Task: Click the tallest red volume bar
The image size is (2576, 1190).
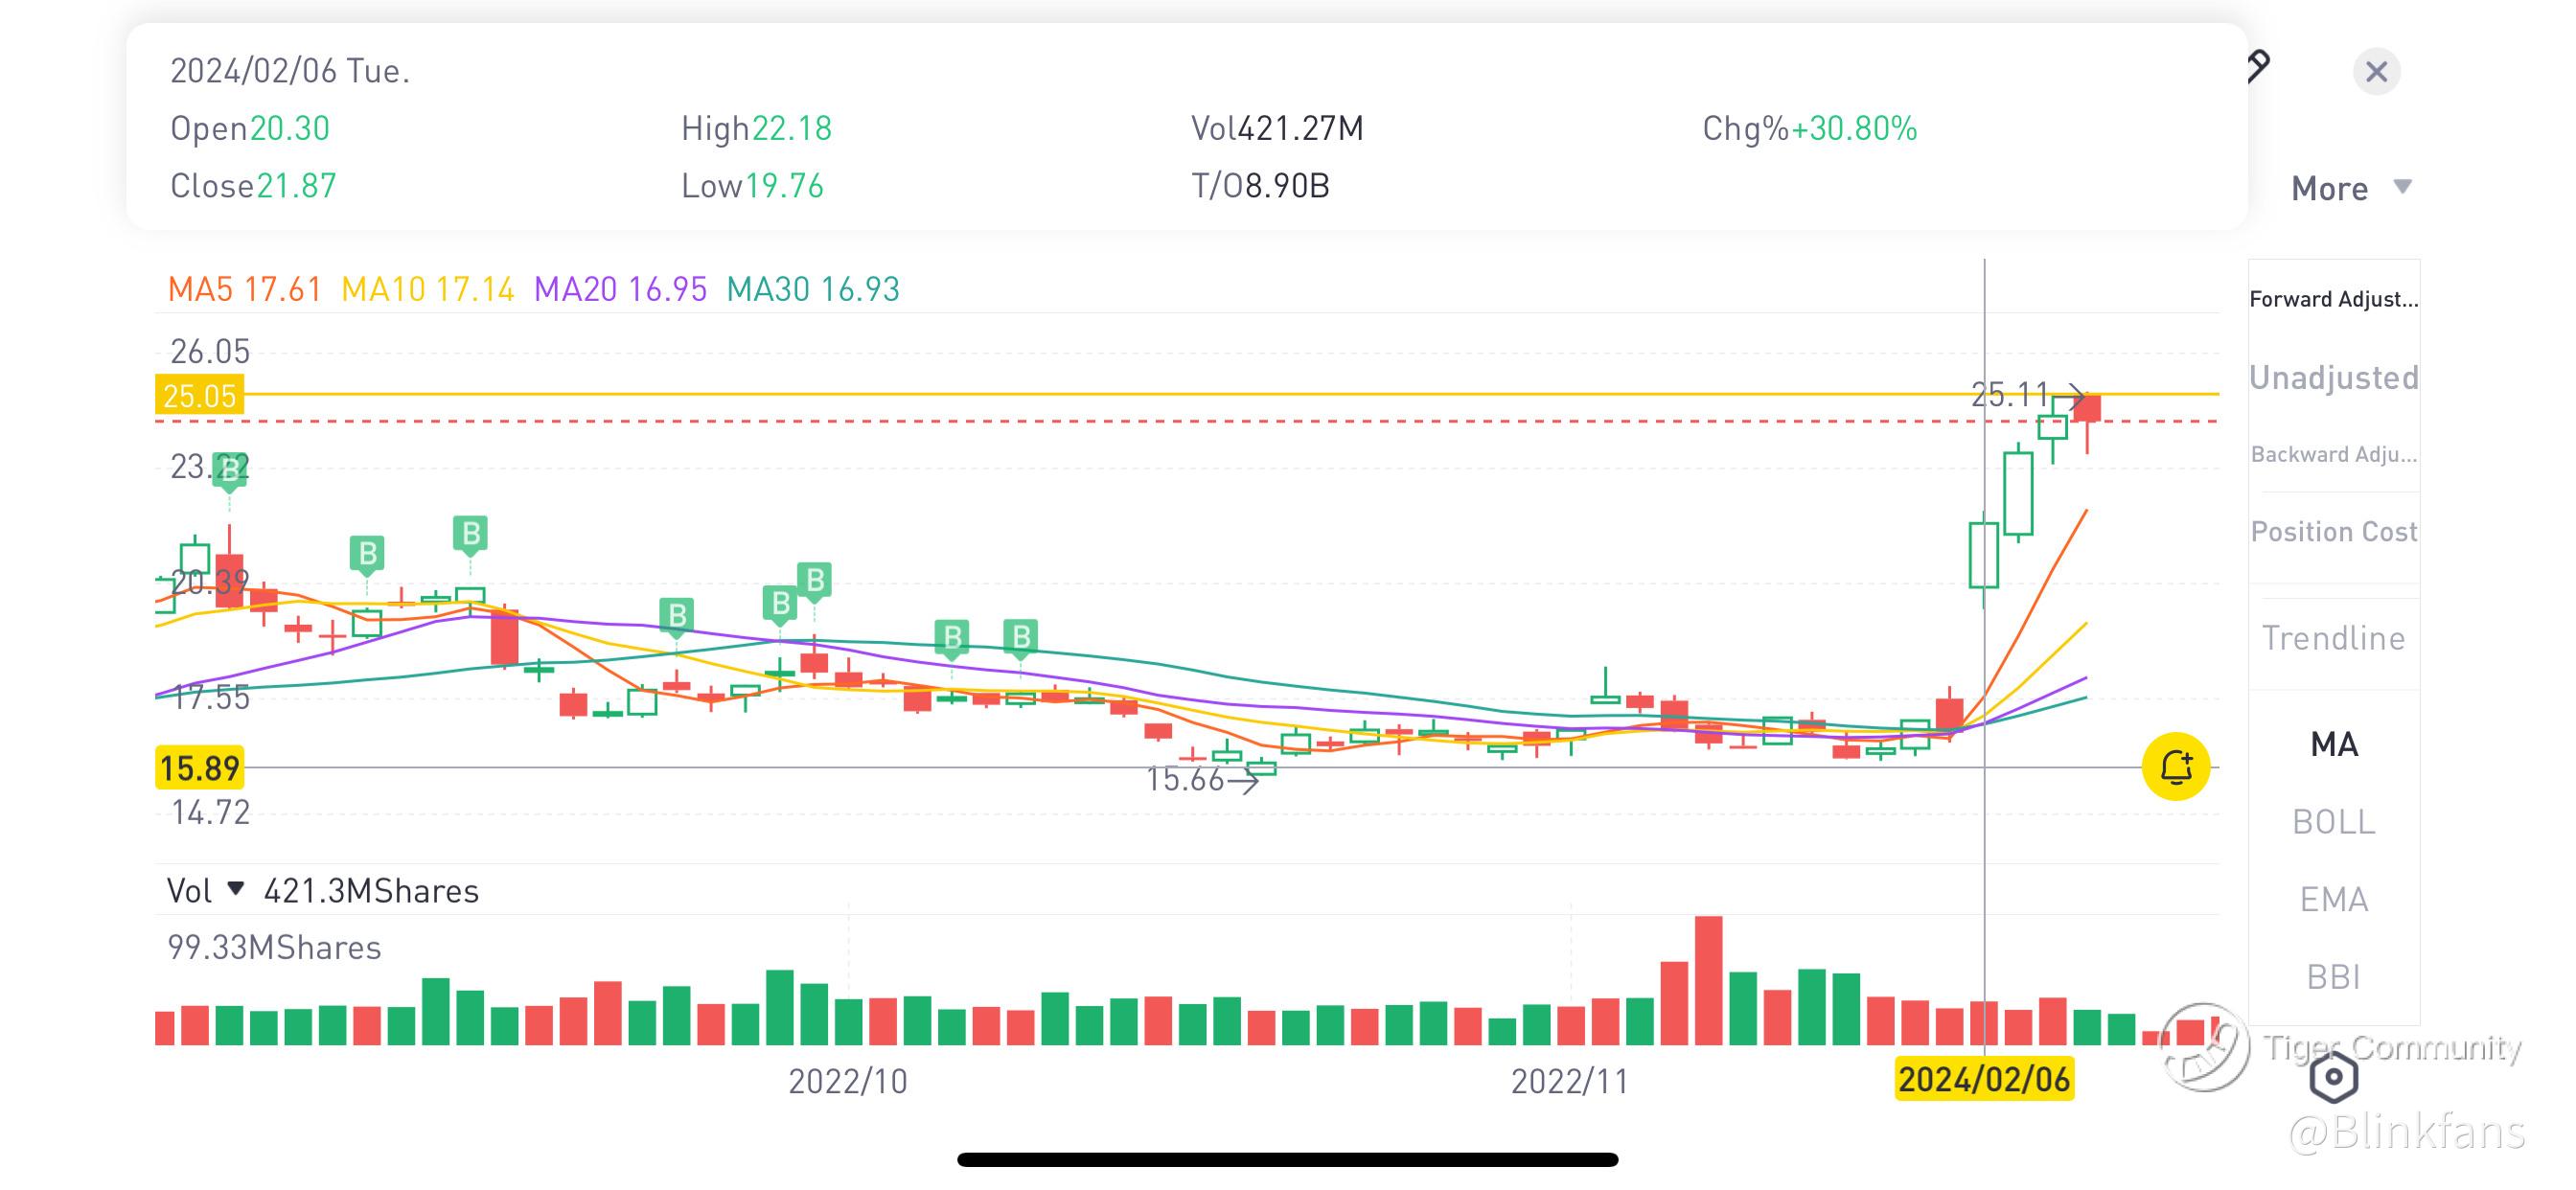Action: (1708, 980)
